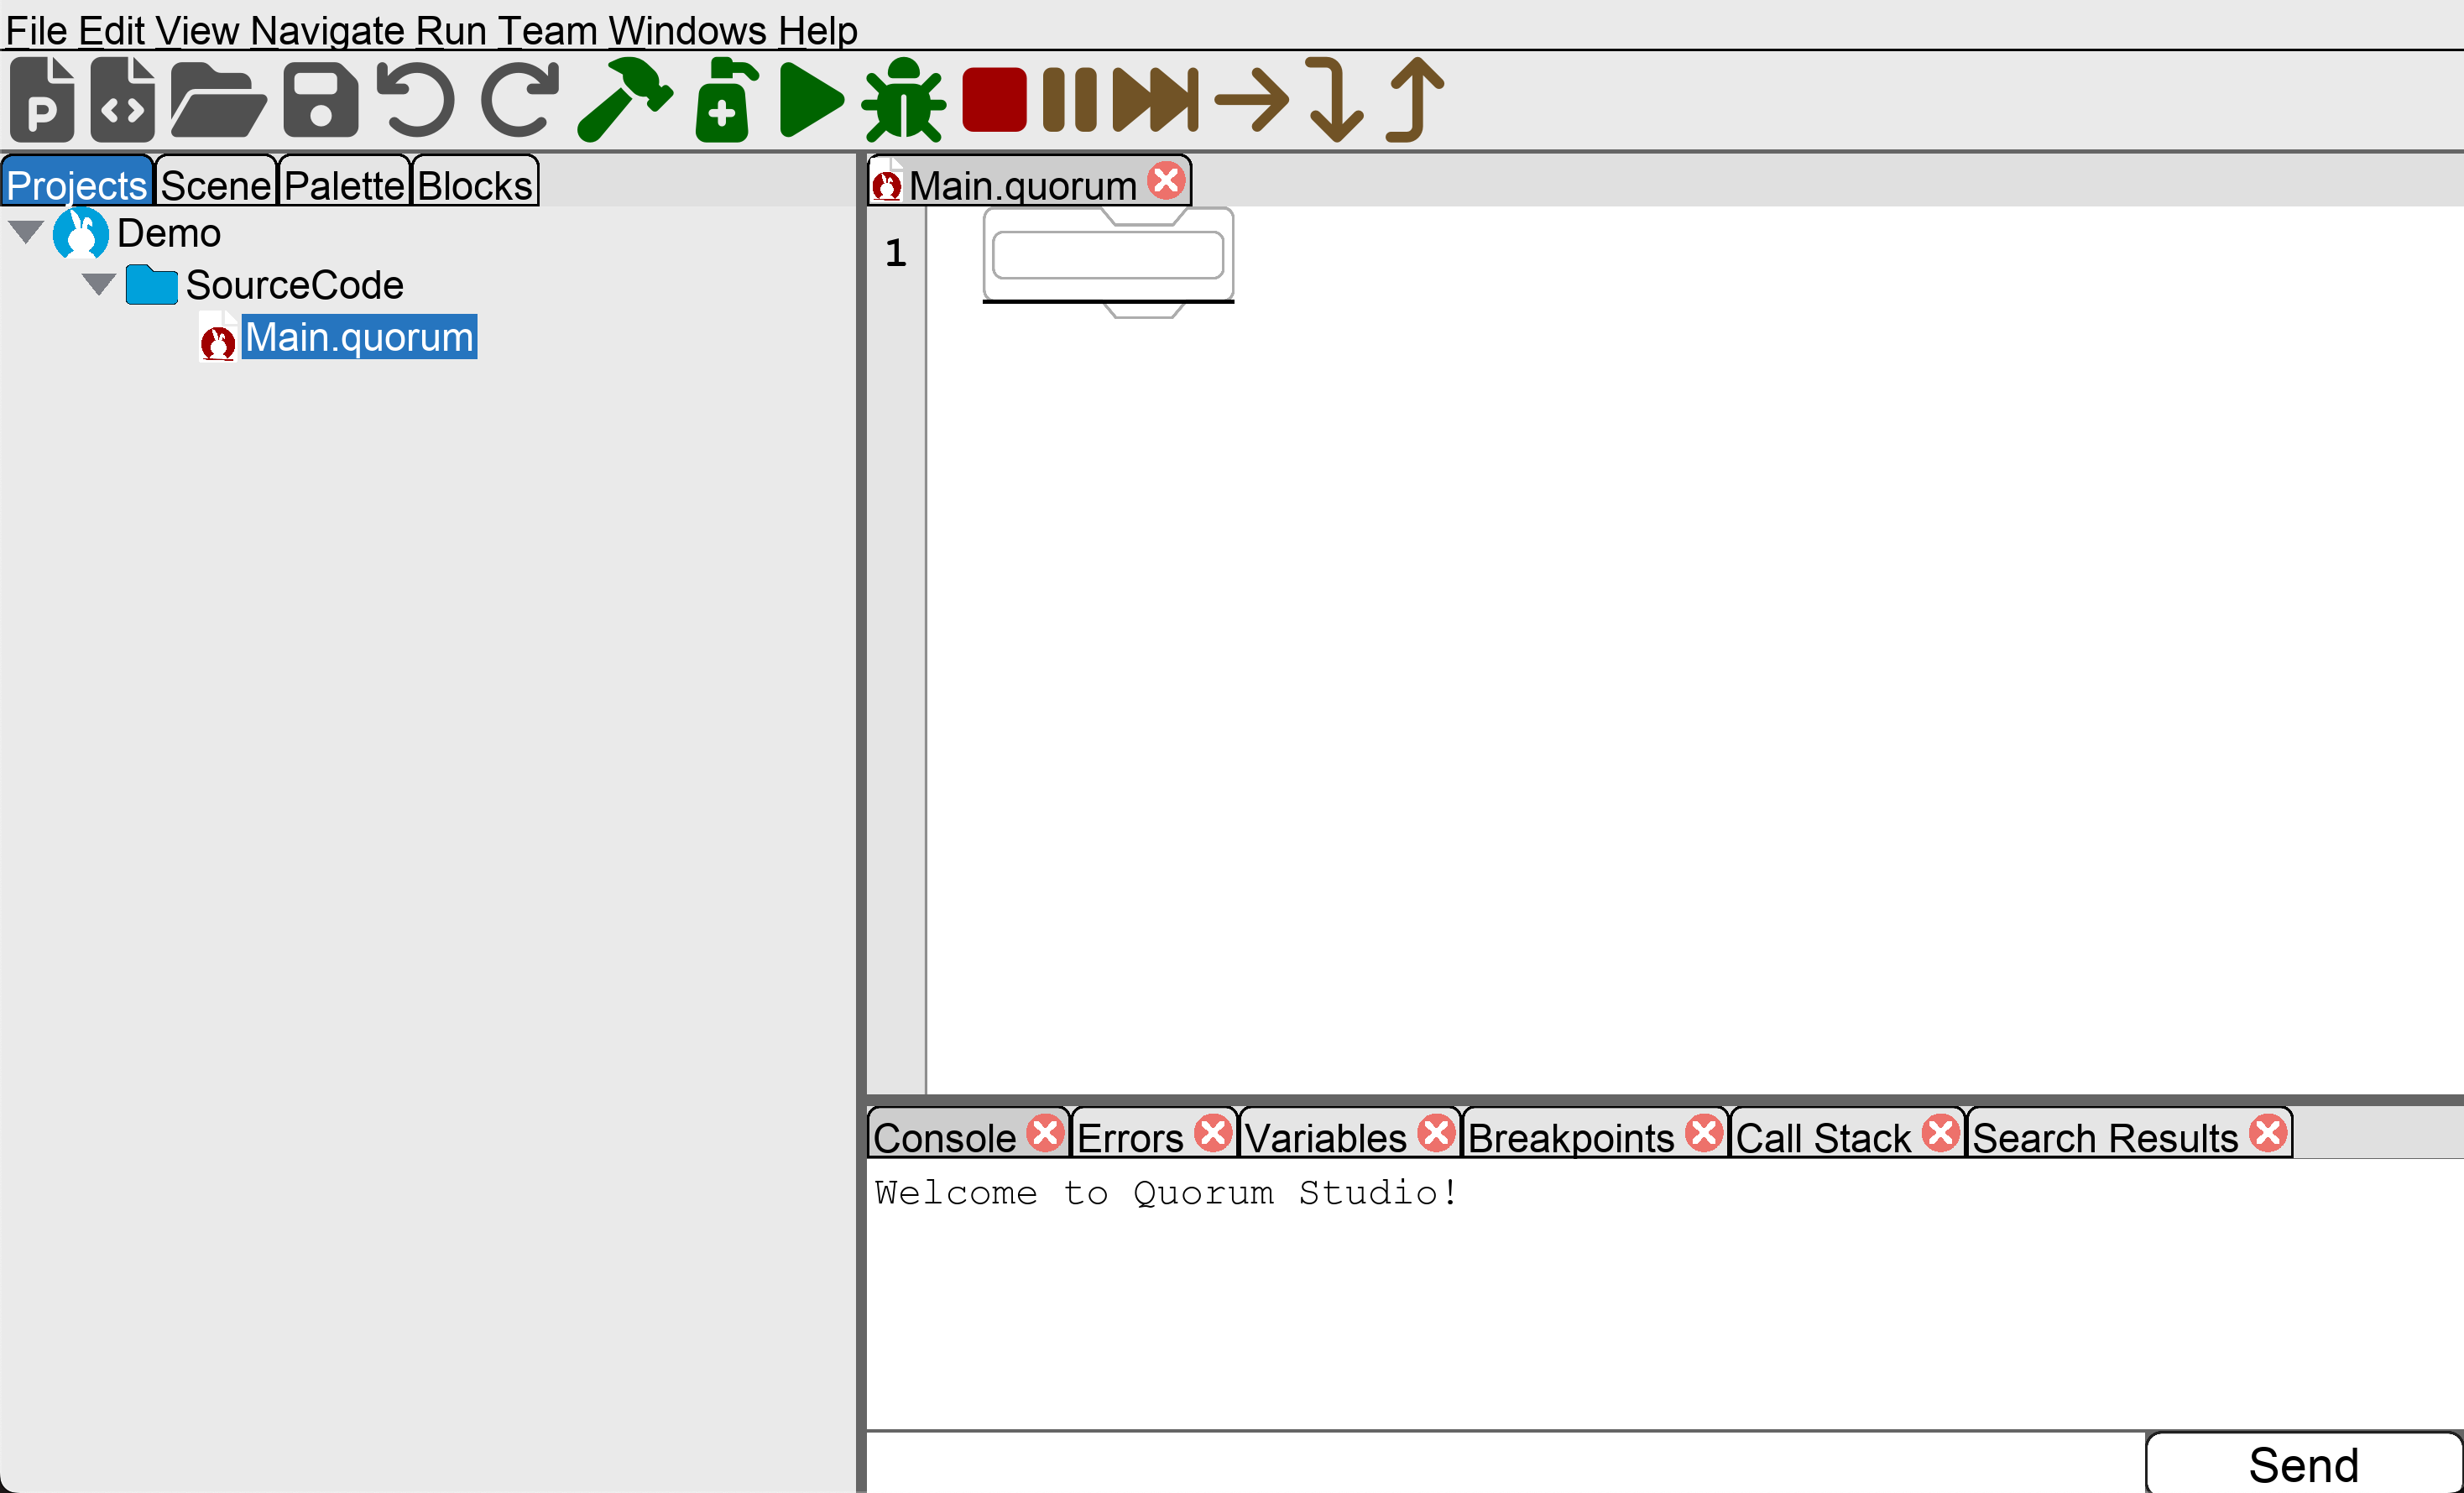Close the Console tab
2464x1493 pixels.
pos(1045,1133)
